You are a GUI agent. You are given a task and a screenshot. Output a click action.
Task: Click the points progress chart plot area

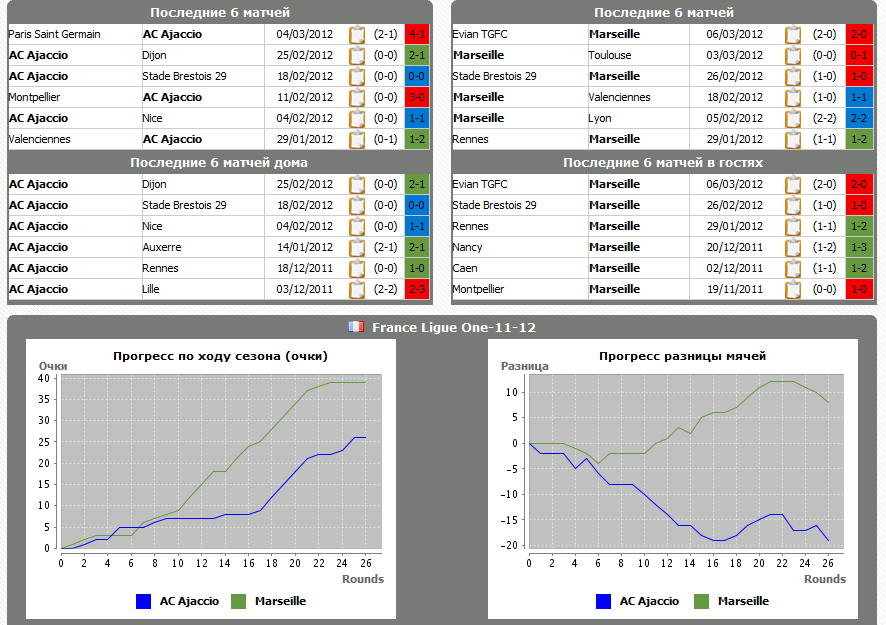(x=221, y=461)
